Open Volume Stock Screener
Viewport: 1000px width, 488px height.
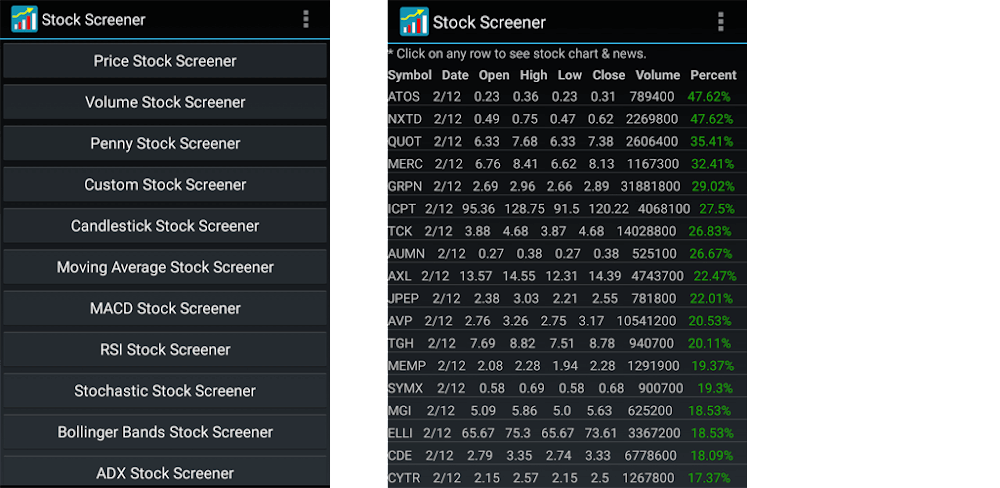[165, 102]
